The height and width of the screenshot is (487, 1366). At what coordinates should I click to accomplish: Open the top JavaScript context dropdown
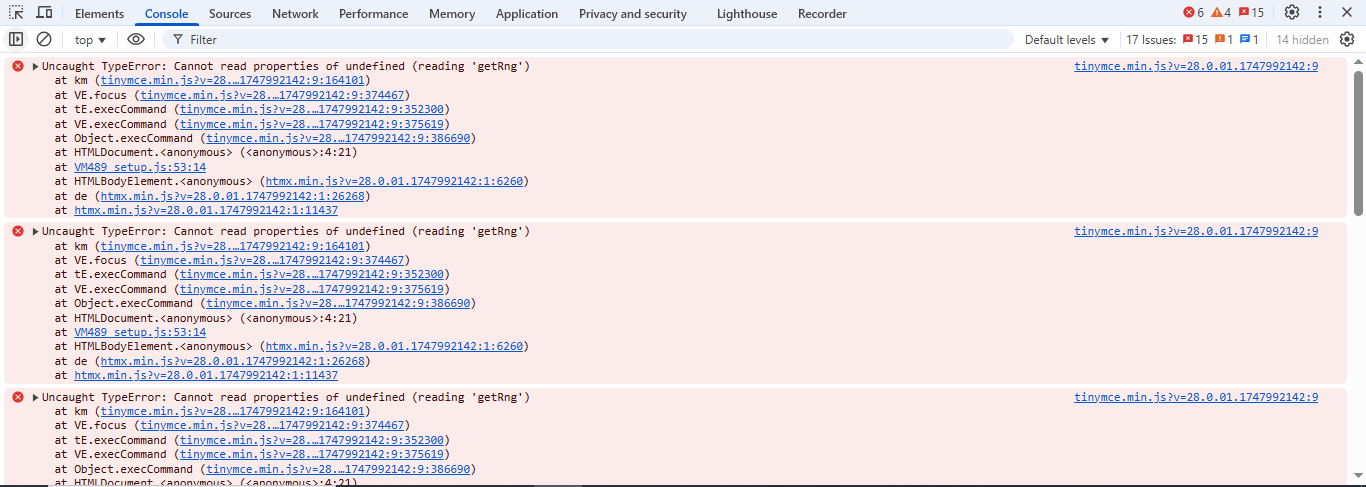tap(90, 40)
